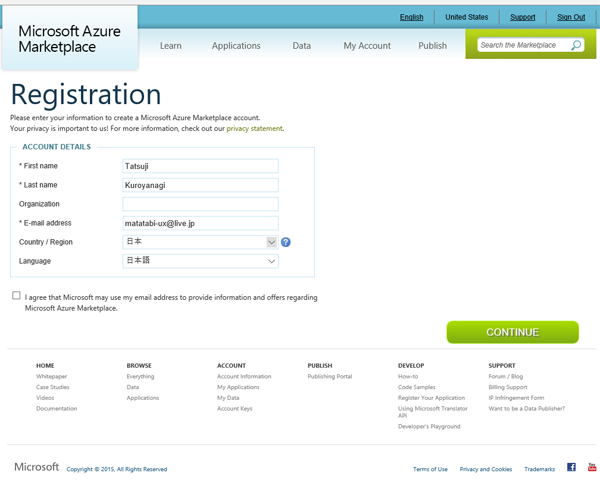Open the My Applications footer link
This screenshot has width=600, height=495.
coord(238,387)
